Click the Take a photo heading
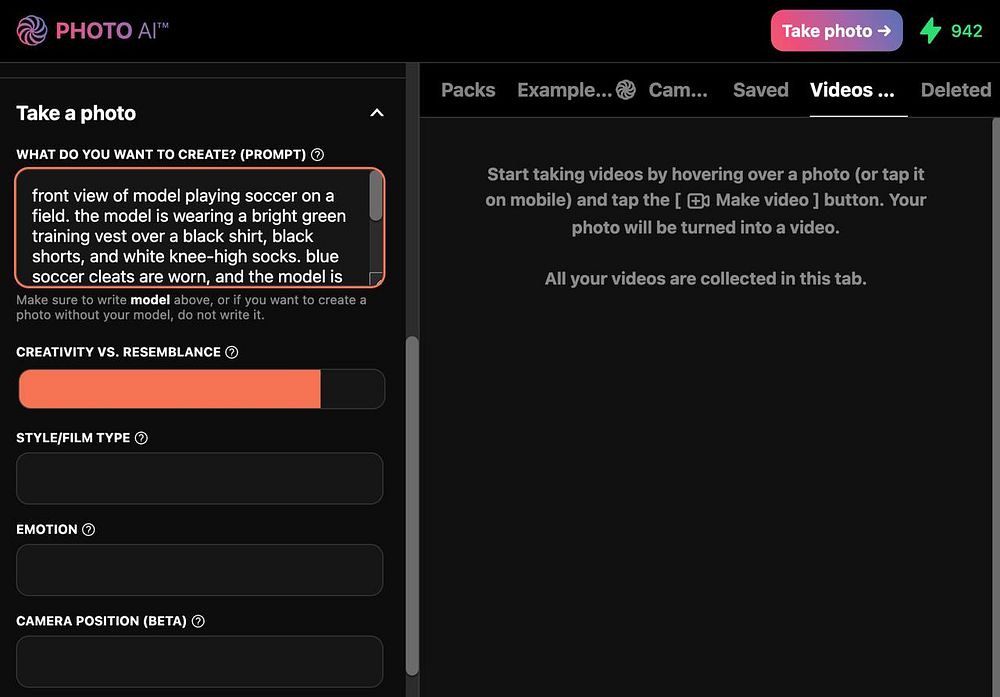Viewport: 1000px width, 697px height. click(76, 113)
